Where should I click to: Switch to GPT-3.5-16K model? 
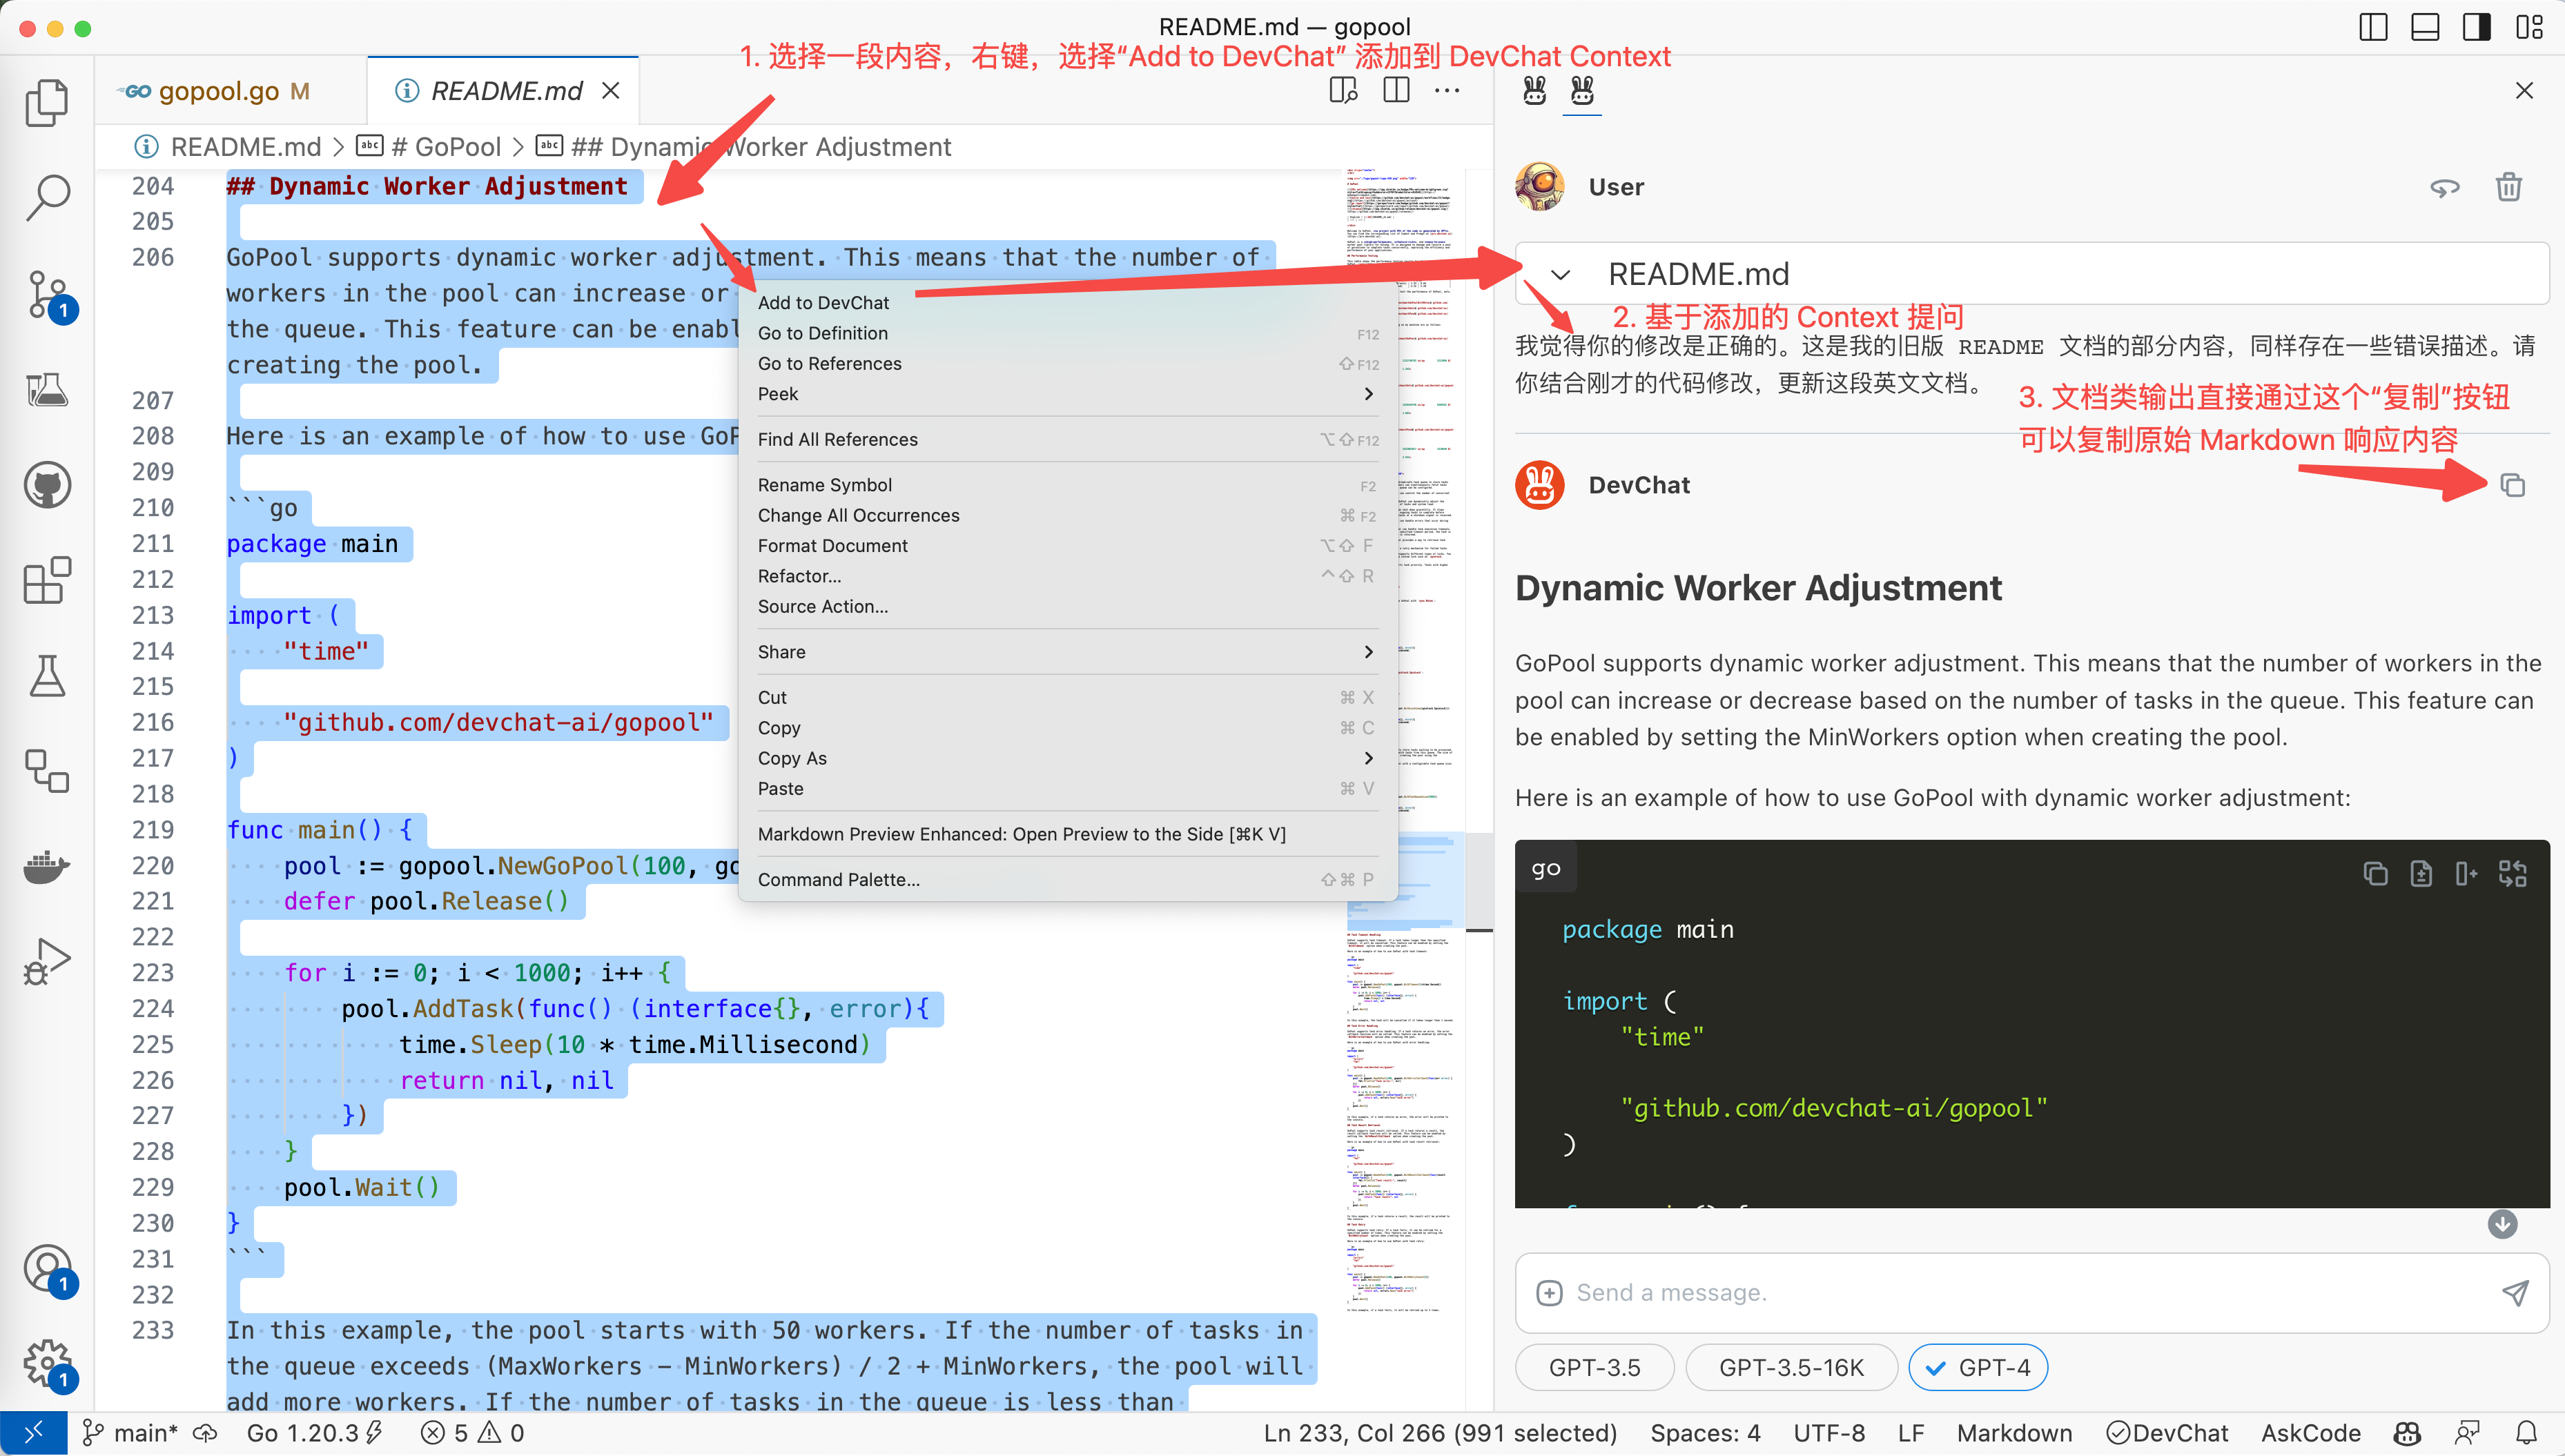click(1791, 1367)
